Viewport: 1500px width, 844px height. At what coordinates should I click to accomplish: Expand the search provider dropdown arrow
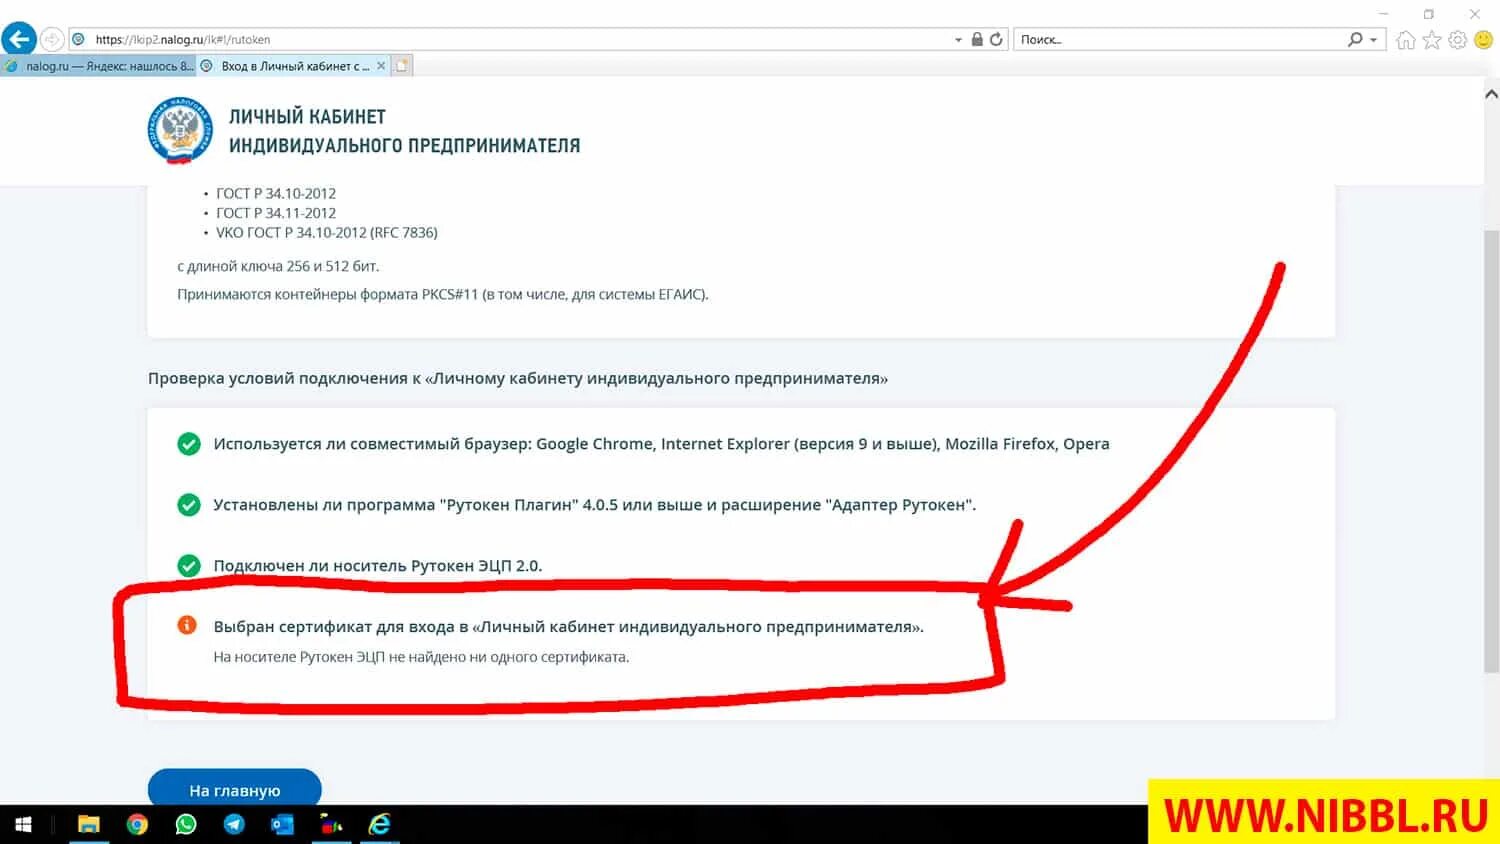pyautogui.click(x=1374, y=40)
